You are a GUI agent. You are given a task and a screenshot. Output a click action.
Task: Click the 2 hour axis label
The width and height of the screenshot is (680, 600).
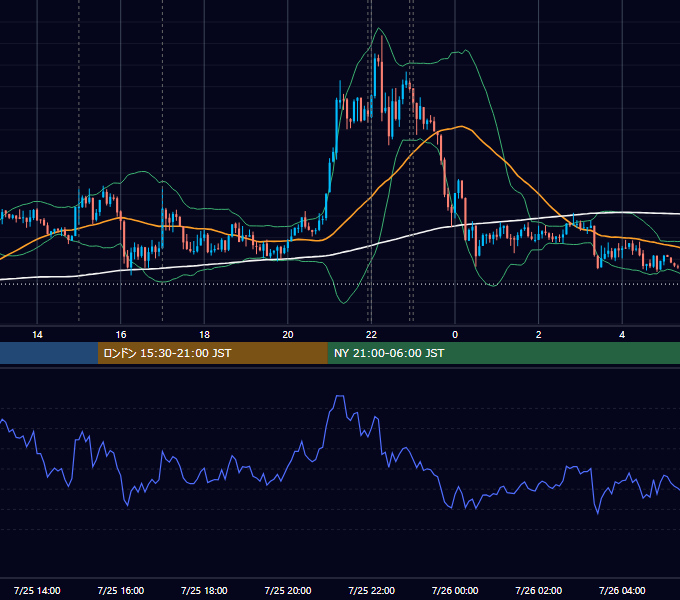[539, 335]
